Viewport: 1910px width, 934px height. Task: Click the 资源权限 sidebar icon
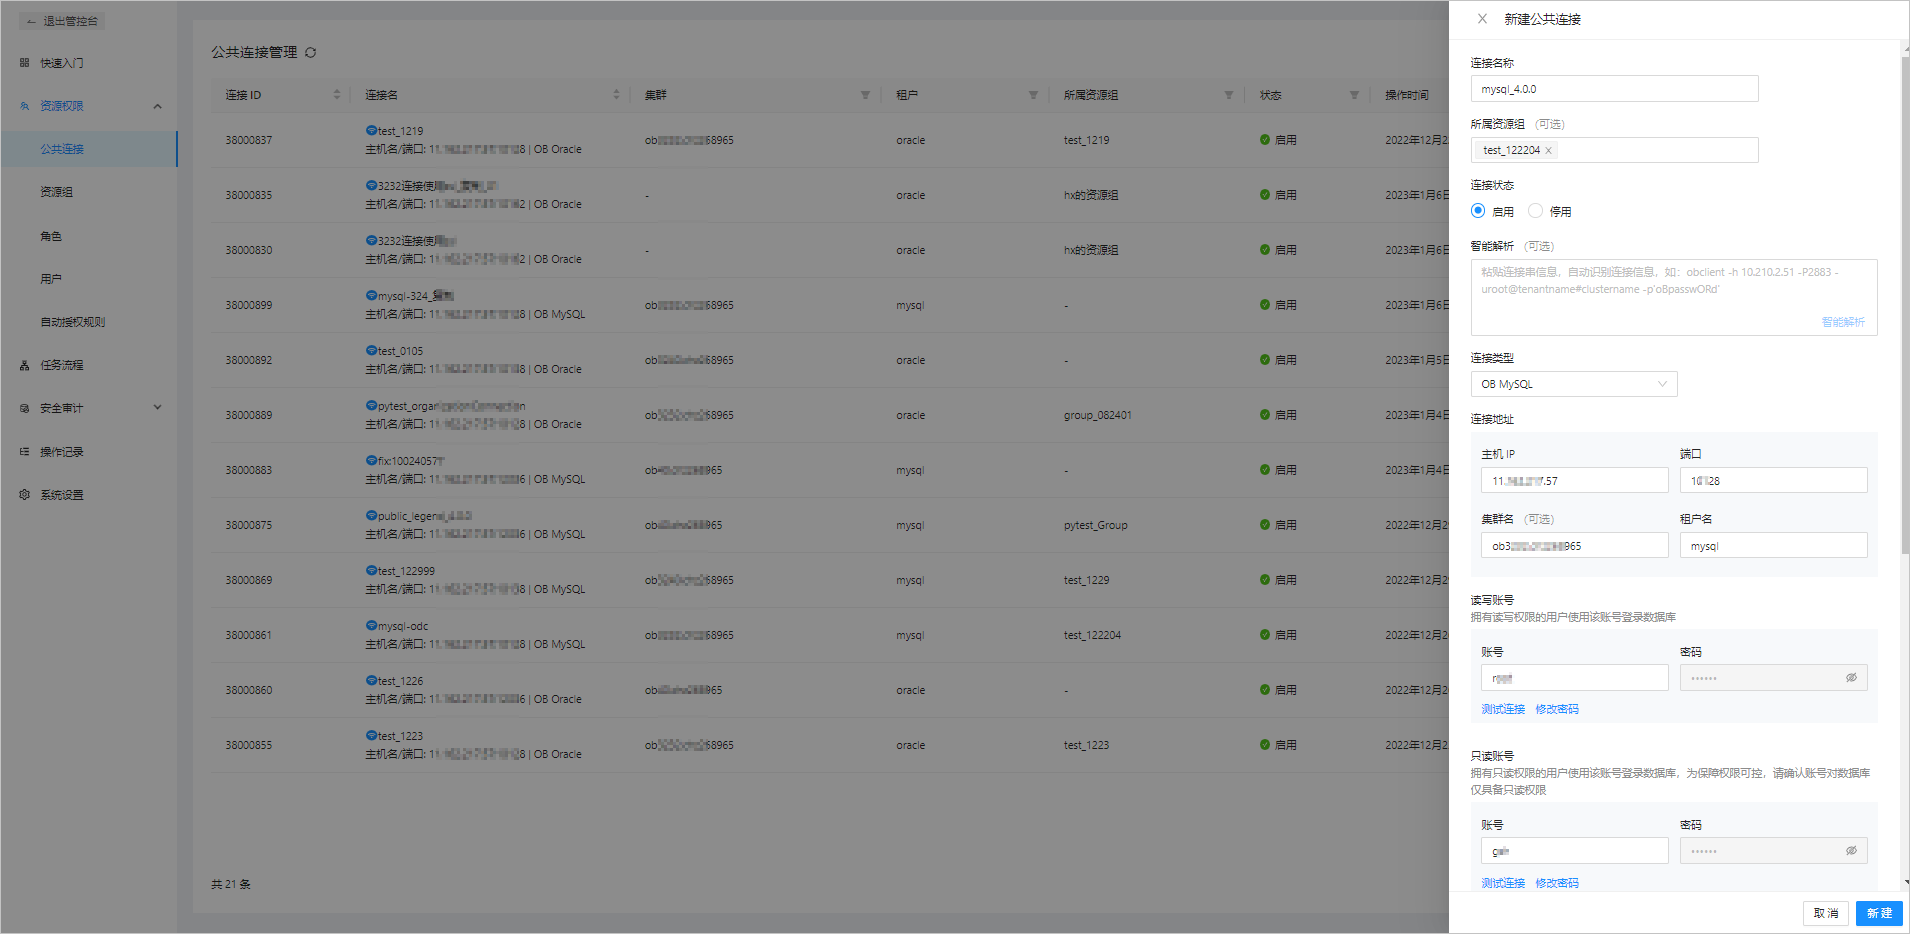(x=24, y=106)
